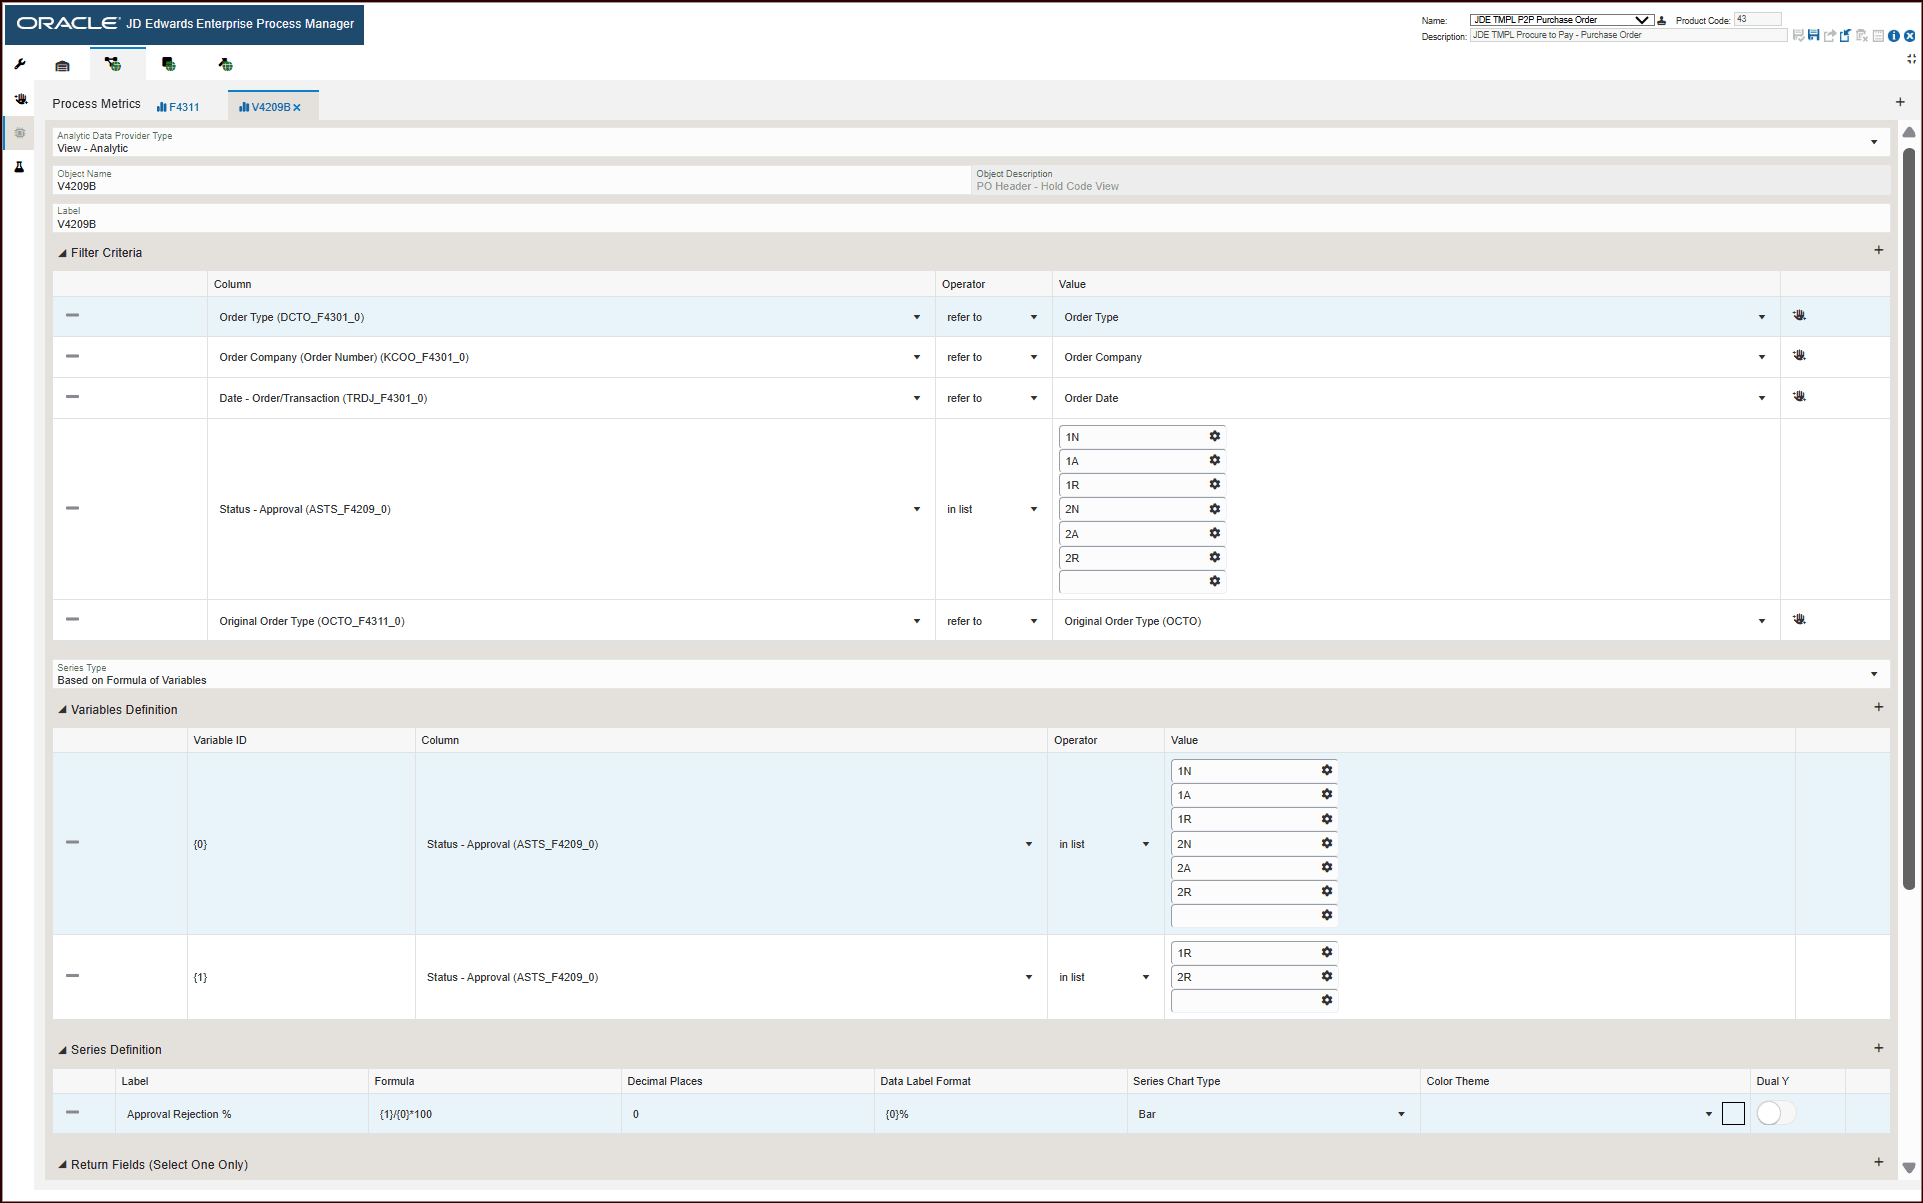Click the gear icon next to 1N filter value
Viewport: 1923px width, 1203px height.
click(1215, 436)
